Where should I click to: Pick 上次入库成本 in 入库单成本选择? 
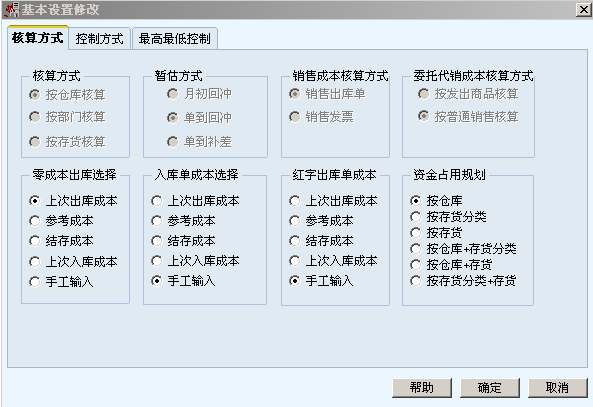[x=196, y=261]
